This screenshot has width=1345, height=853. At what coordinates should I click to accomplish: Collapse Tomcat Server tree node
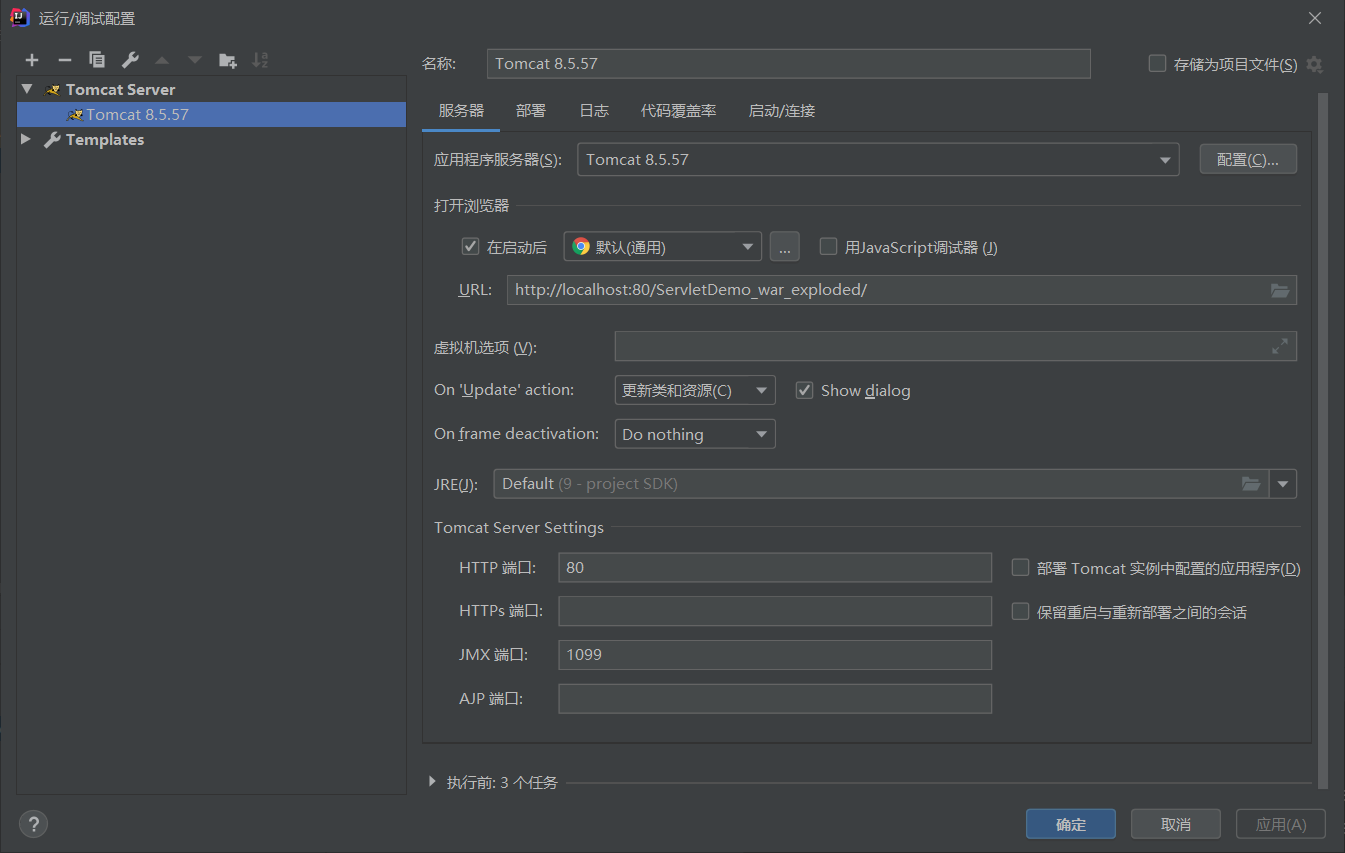coord(26,89)
